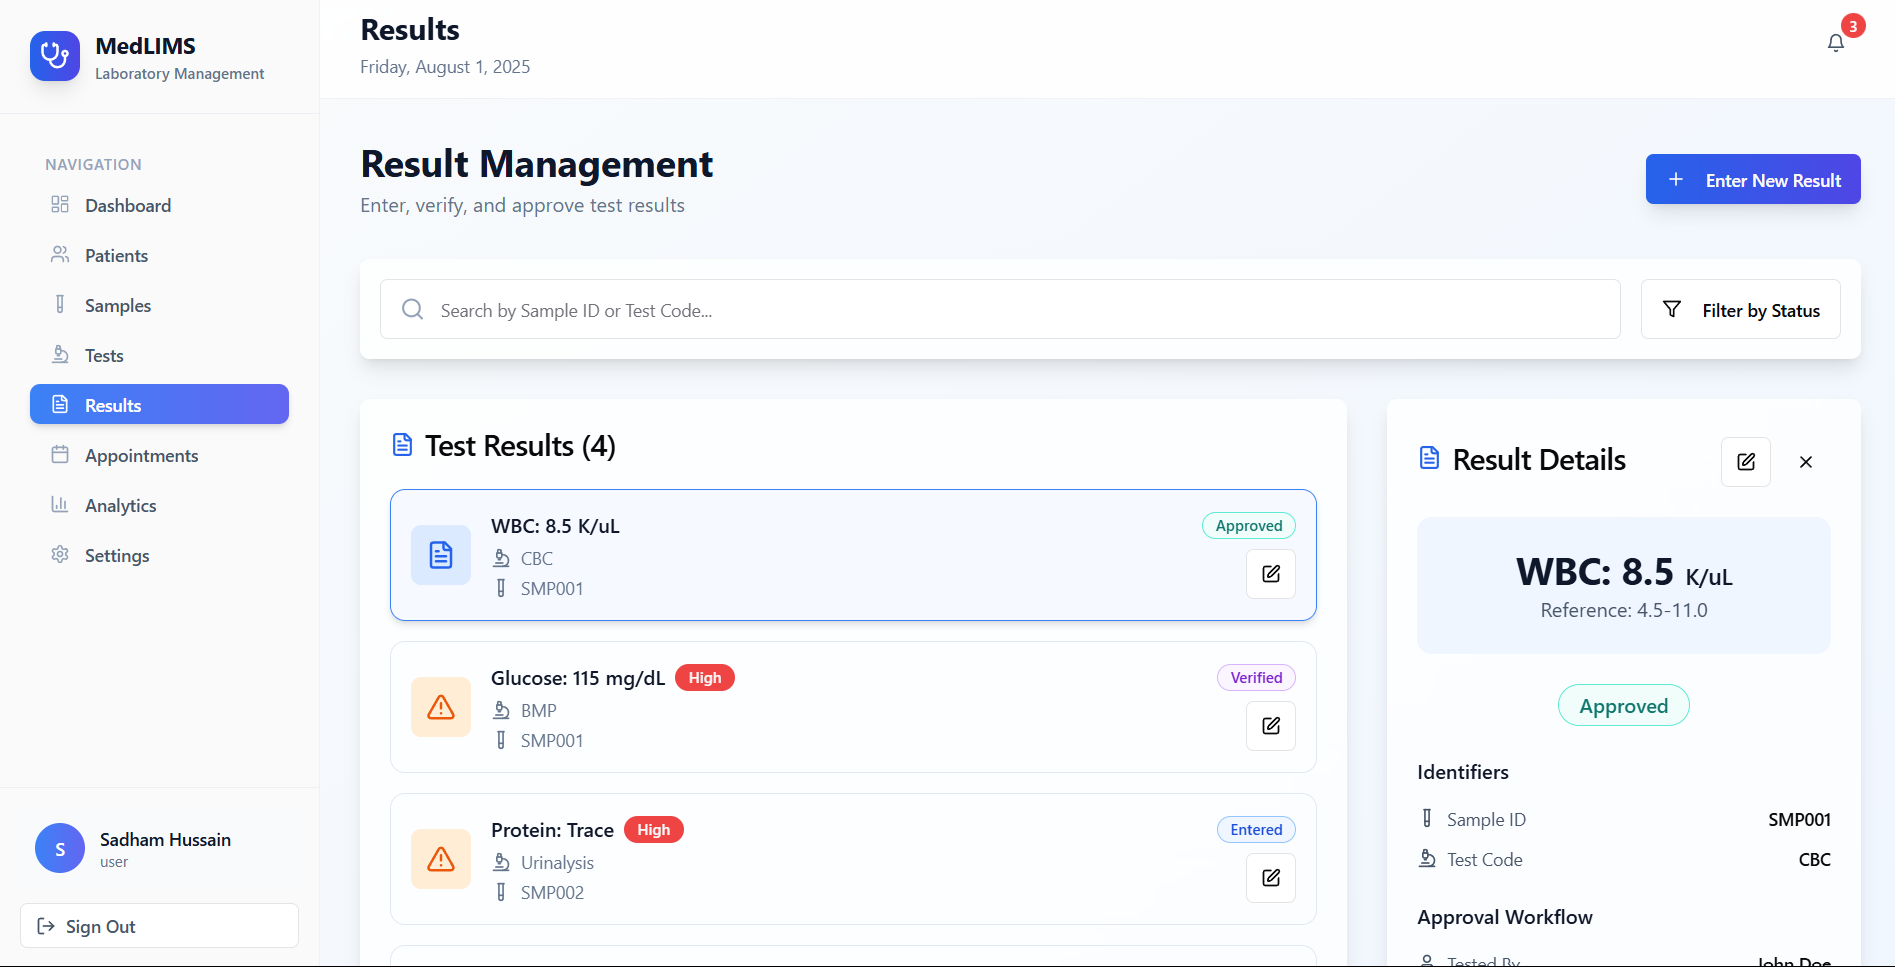Click the user avatar with letter S
The height and width of the screenshot is (967, 1895).
60,848
